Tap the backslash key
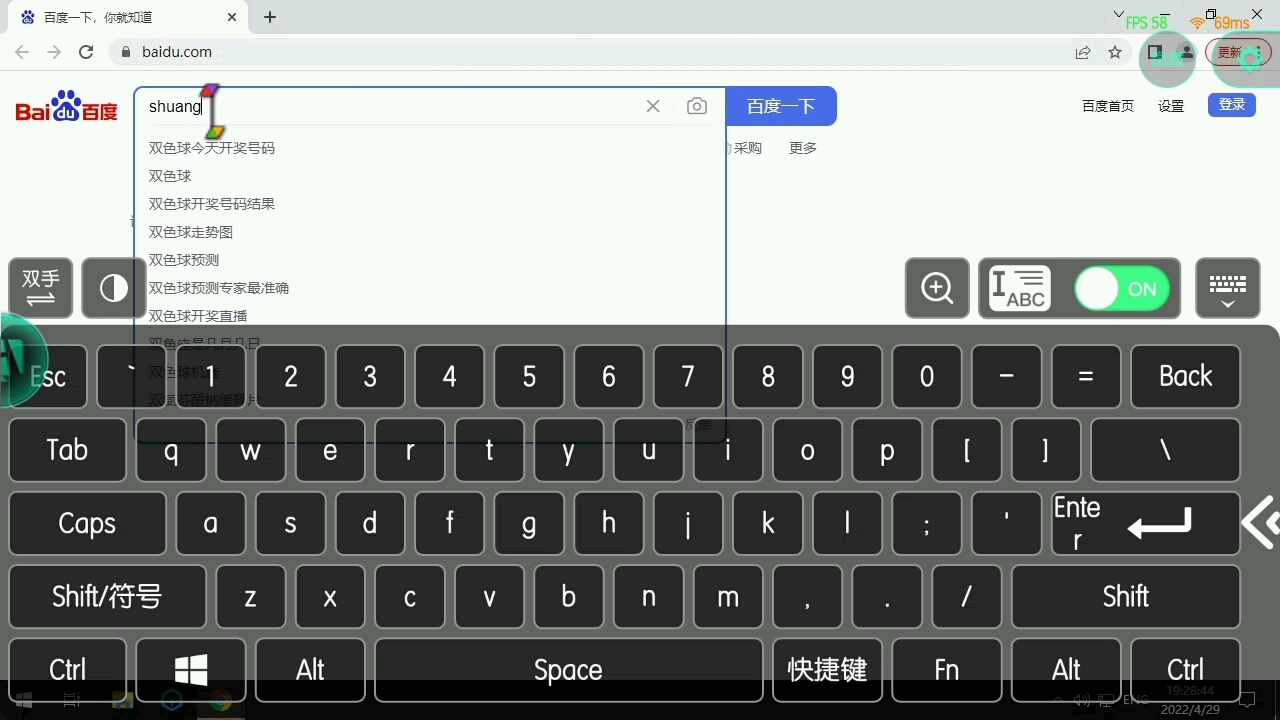 [1165, 450]
